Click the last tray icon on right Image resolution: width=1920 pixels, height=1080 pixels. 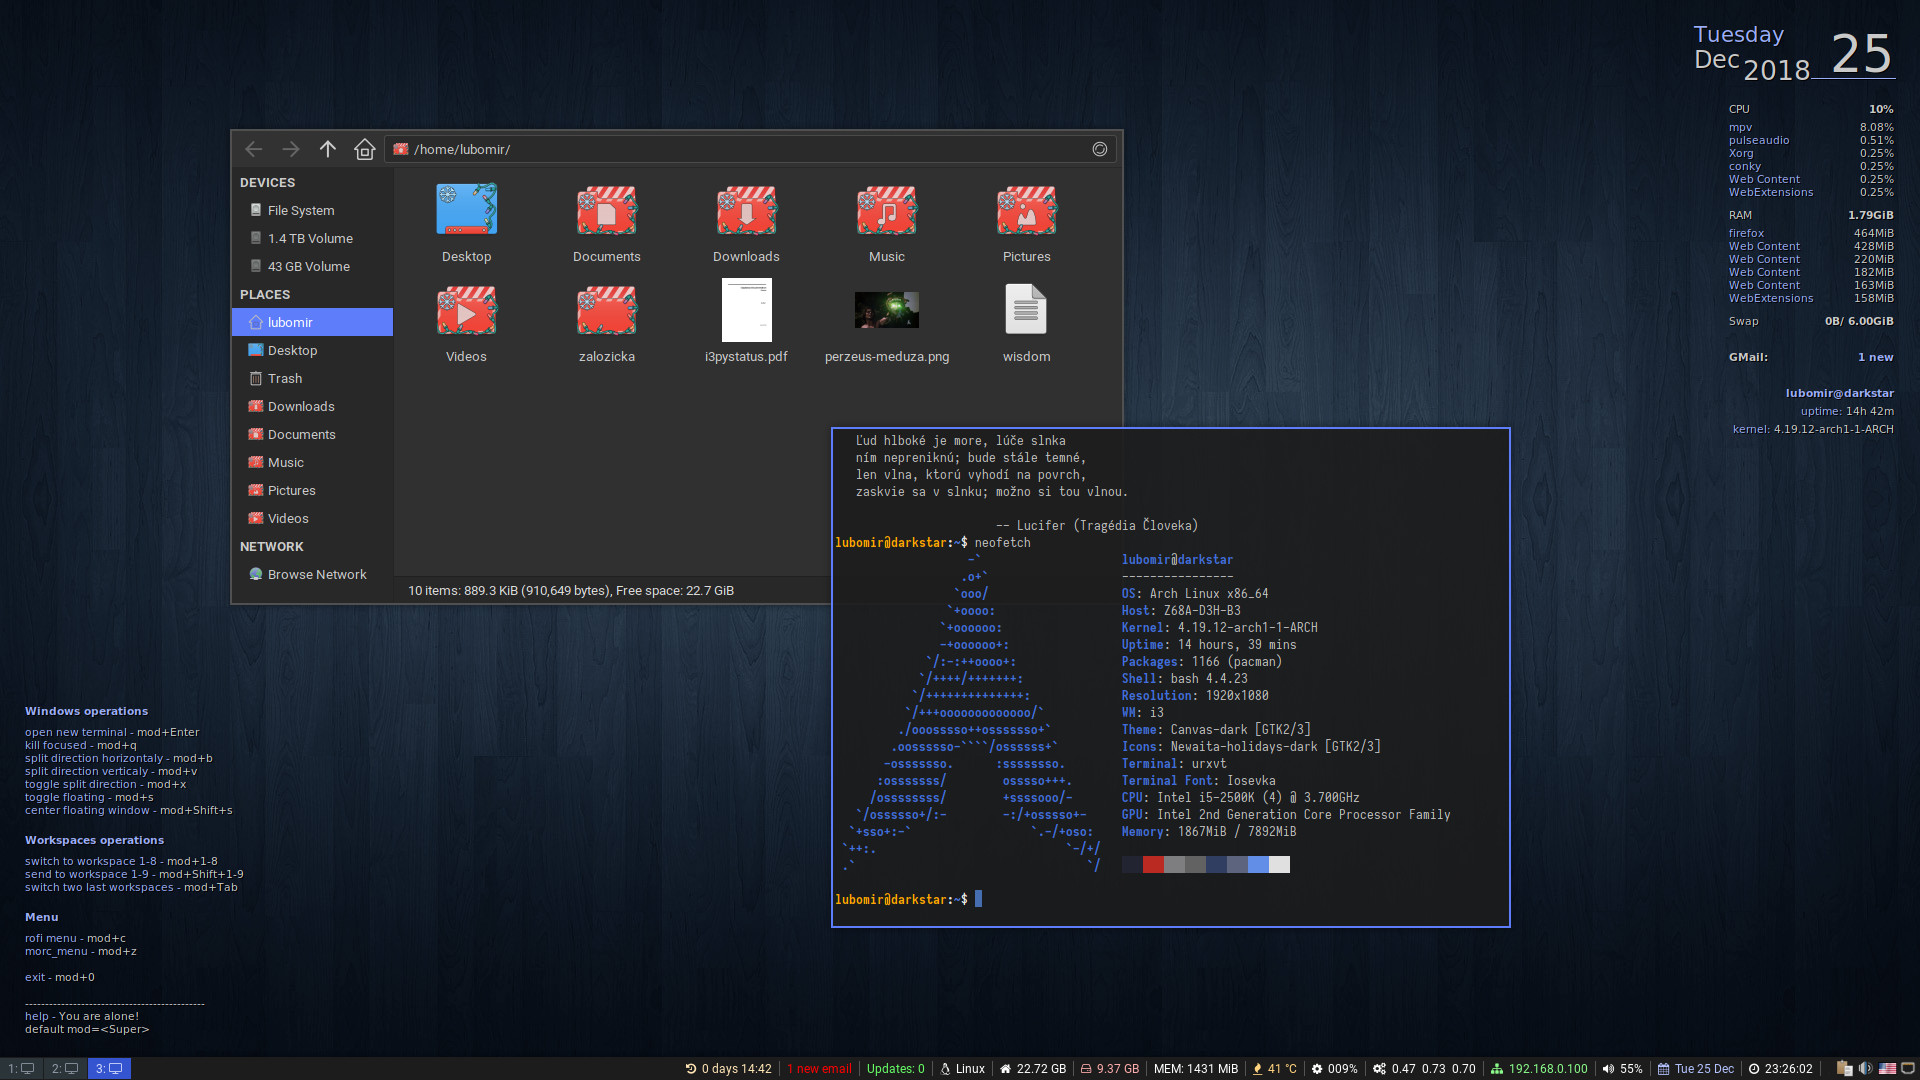tap(1908, 1068)
